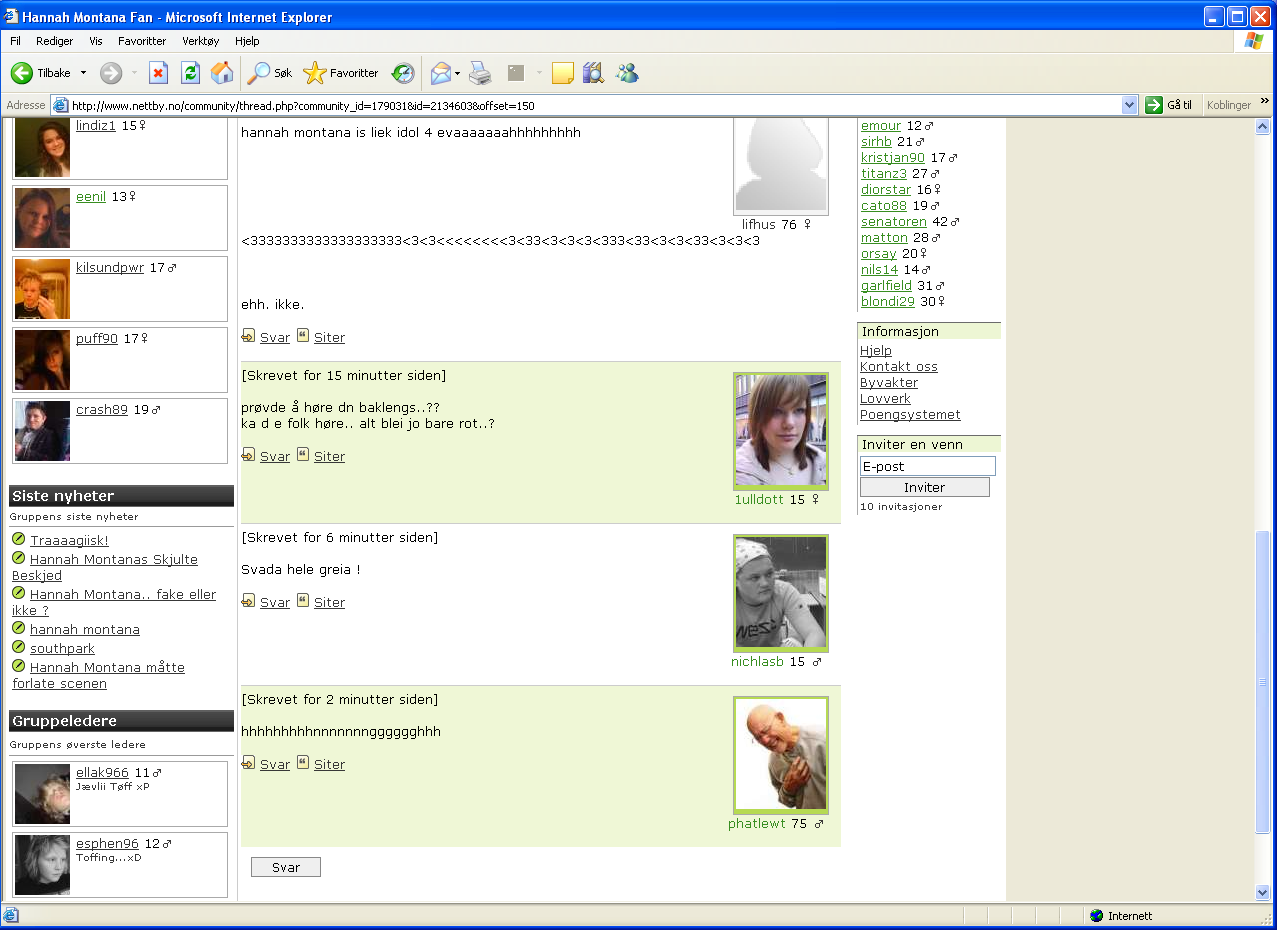Refresh the page with the green arrows icon

coord(190,73)
